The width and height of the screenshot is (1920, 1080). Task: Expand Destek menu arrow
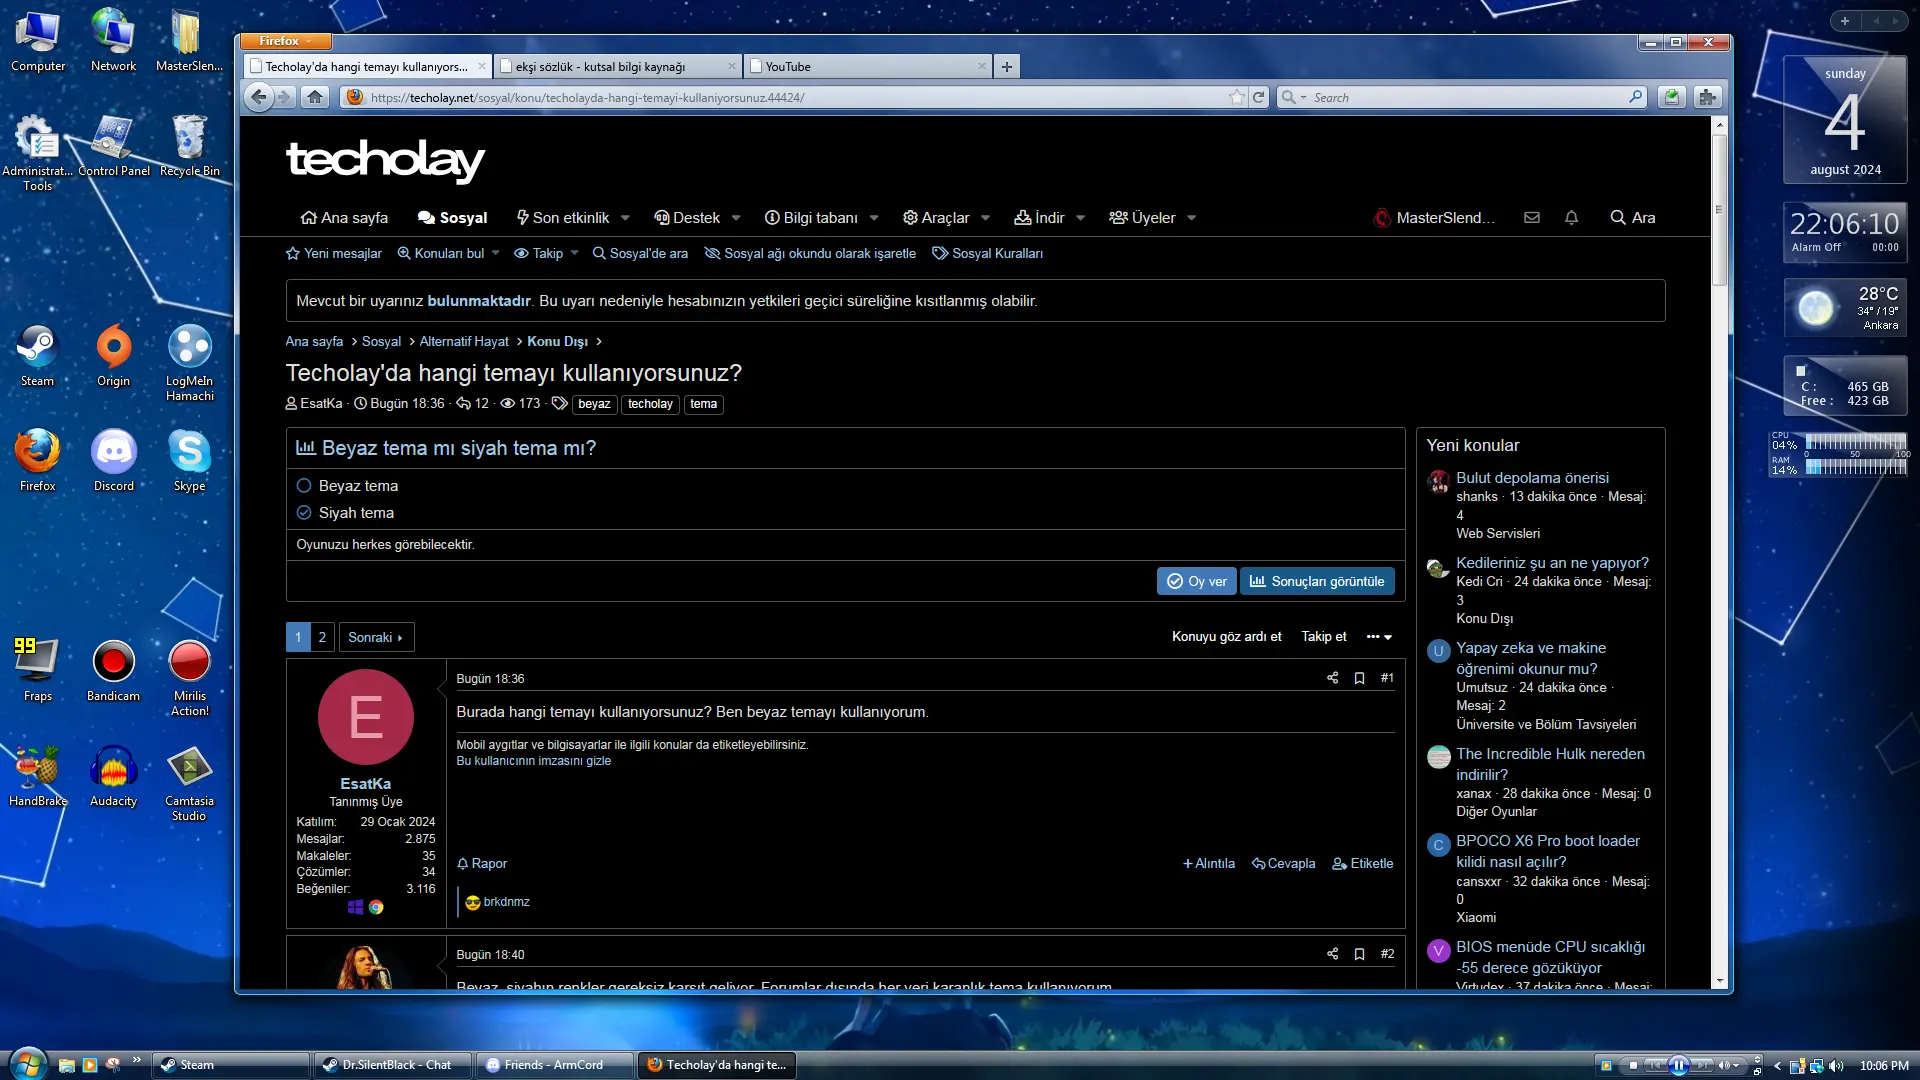point(736,218)
